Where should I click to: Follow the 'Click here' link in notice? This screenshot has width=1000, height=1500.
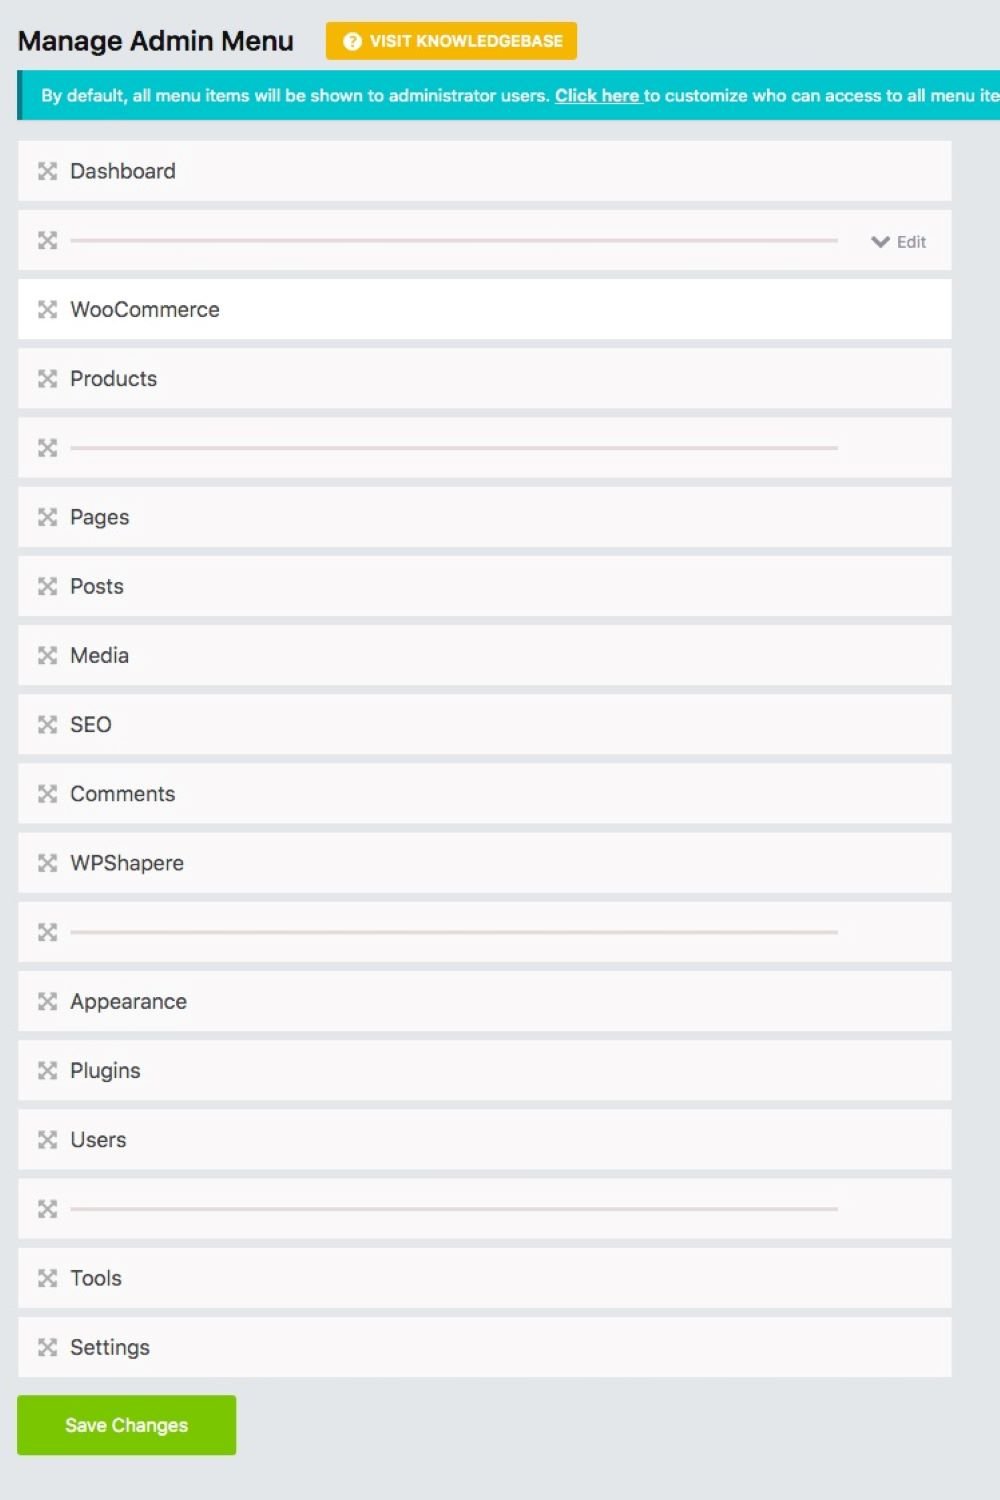click(597, 96)
